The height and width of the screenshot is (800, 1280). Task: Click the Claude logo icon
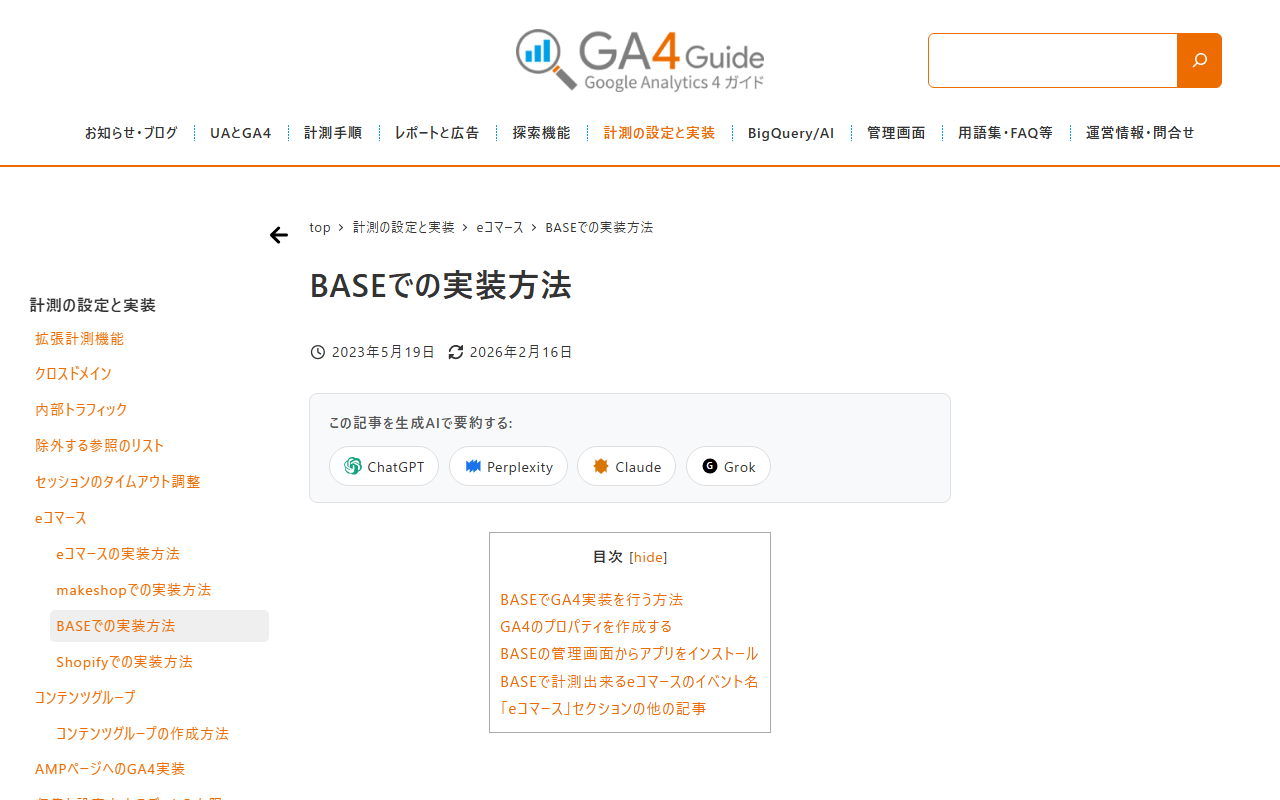601,466
